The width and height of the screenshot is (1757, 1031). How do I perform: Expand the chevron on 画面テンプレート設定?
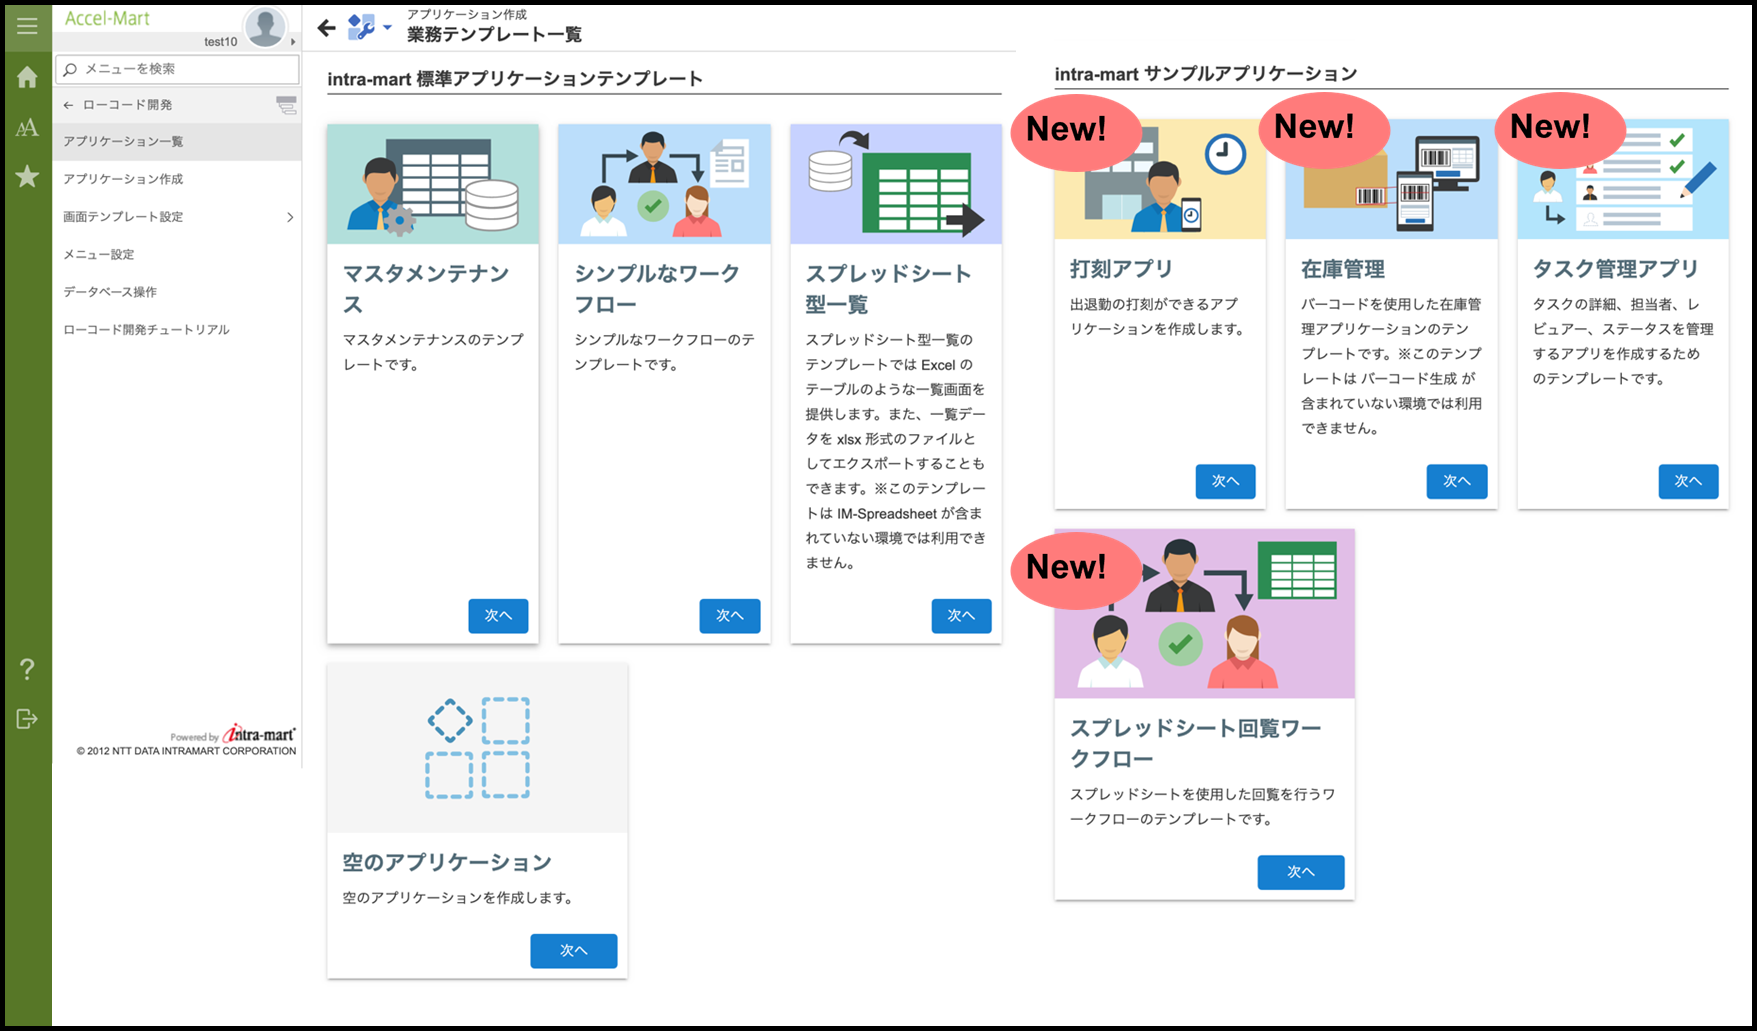(x=290, y=217)
